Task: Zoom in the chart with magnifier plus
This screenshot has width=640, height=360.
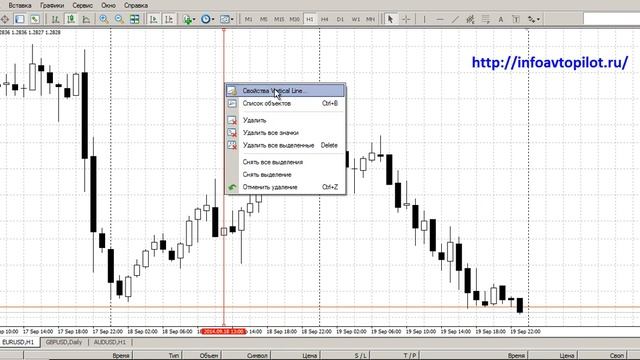Action: tap(104, 19)
